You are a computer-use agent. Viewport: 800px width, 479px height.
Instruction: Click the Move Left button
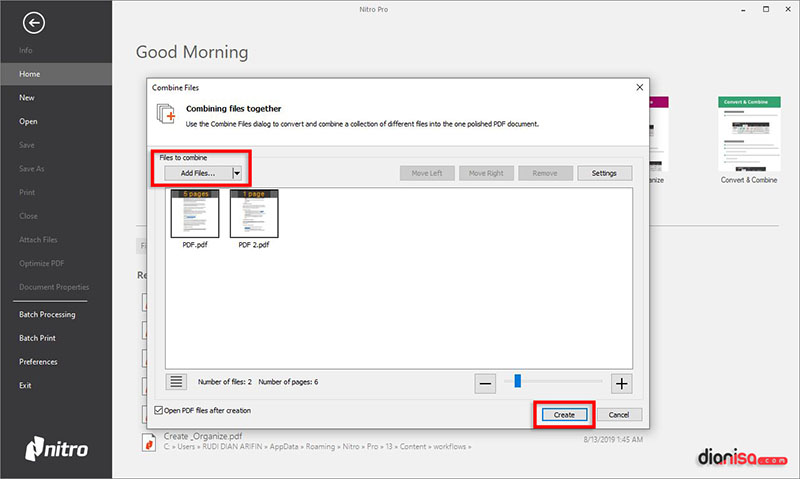click(x=427, y=173)
